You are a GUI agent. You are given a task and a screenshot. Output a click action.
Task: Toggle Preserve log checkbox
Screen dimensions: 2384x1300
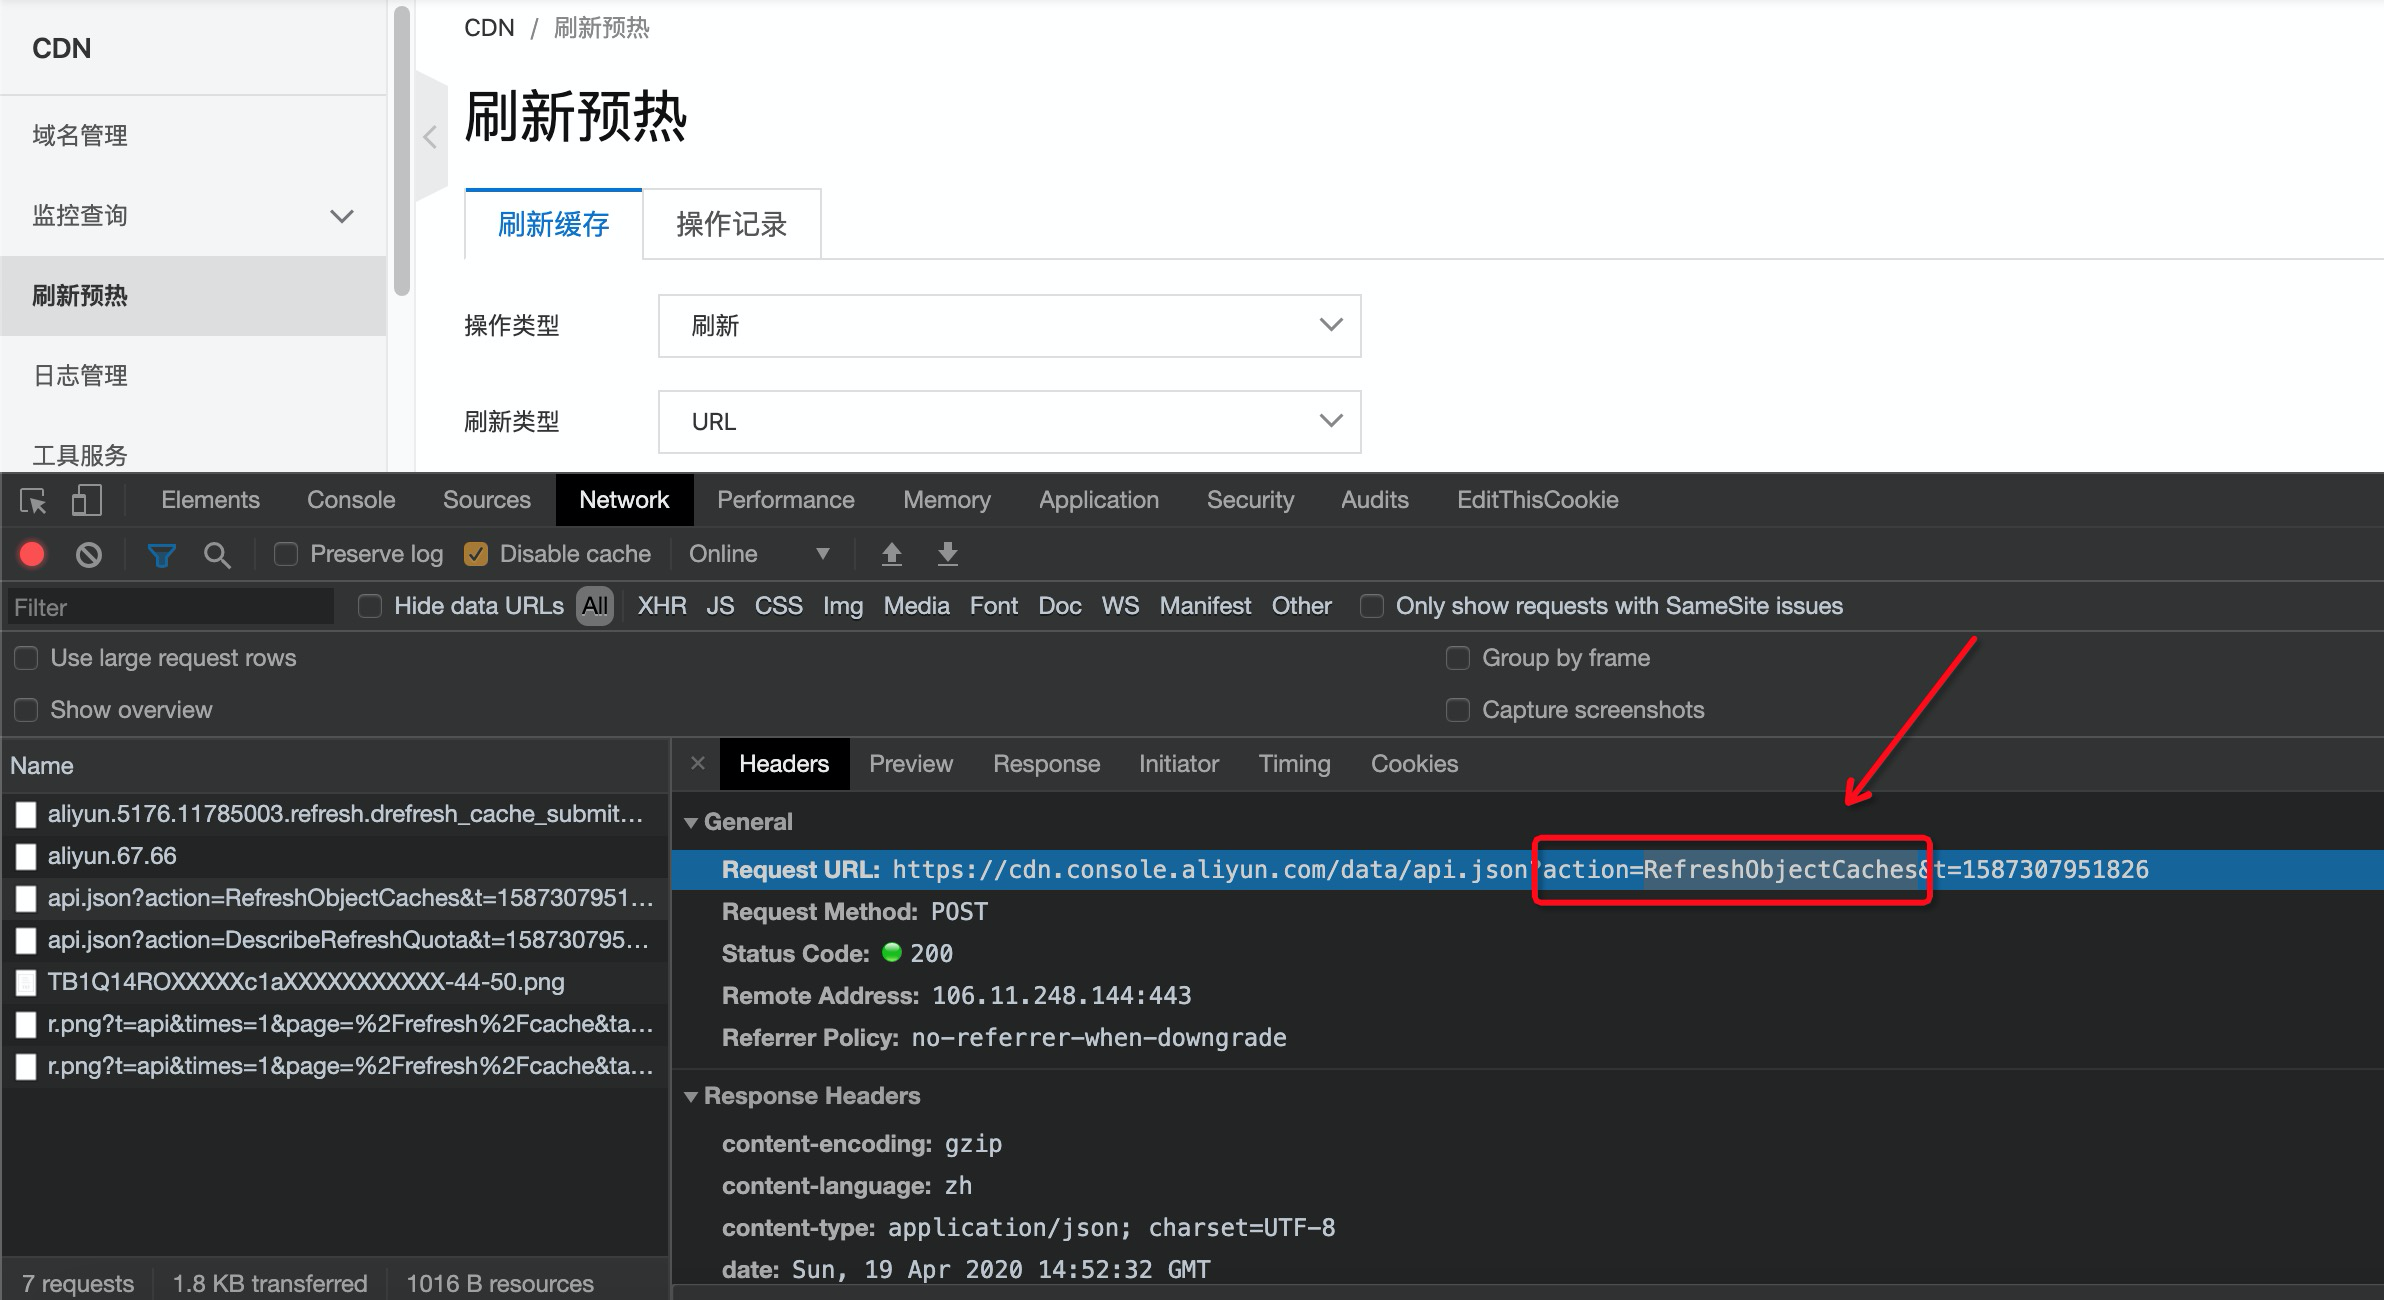pyautogui.click(x=286, y=554)
